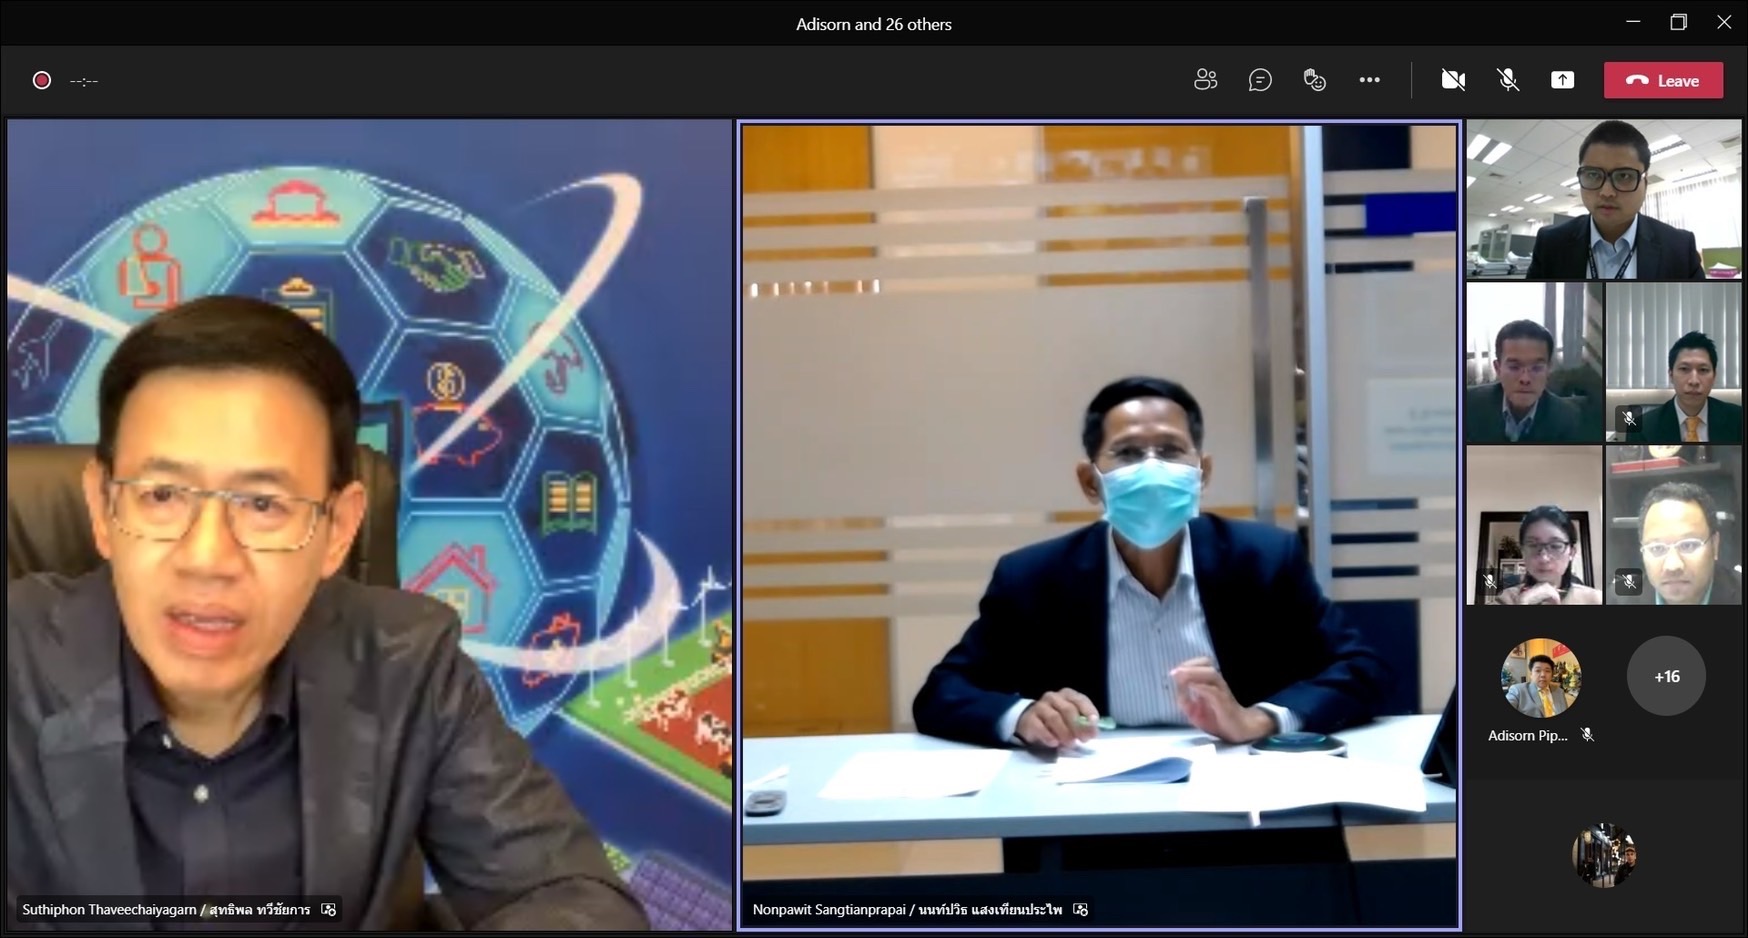Click the red recording indicator
Viewport: 1748px width, 938px height.
(42, 80)
